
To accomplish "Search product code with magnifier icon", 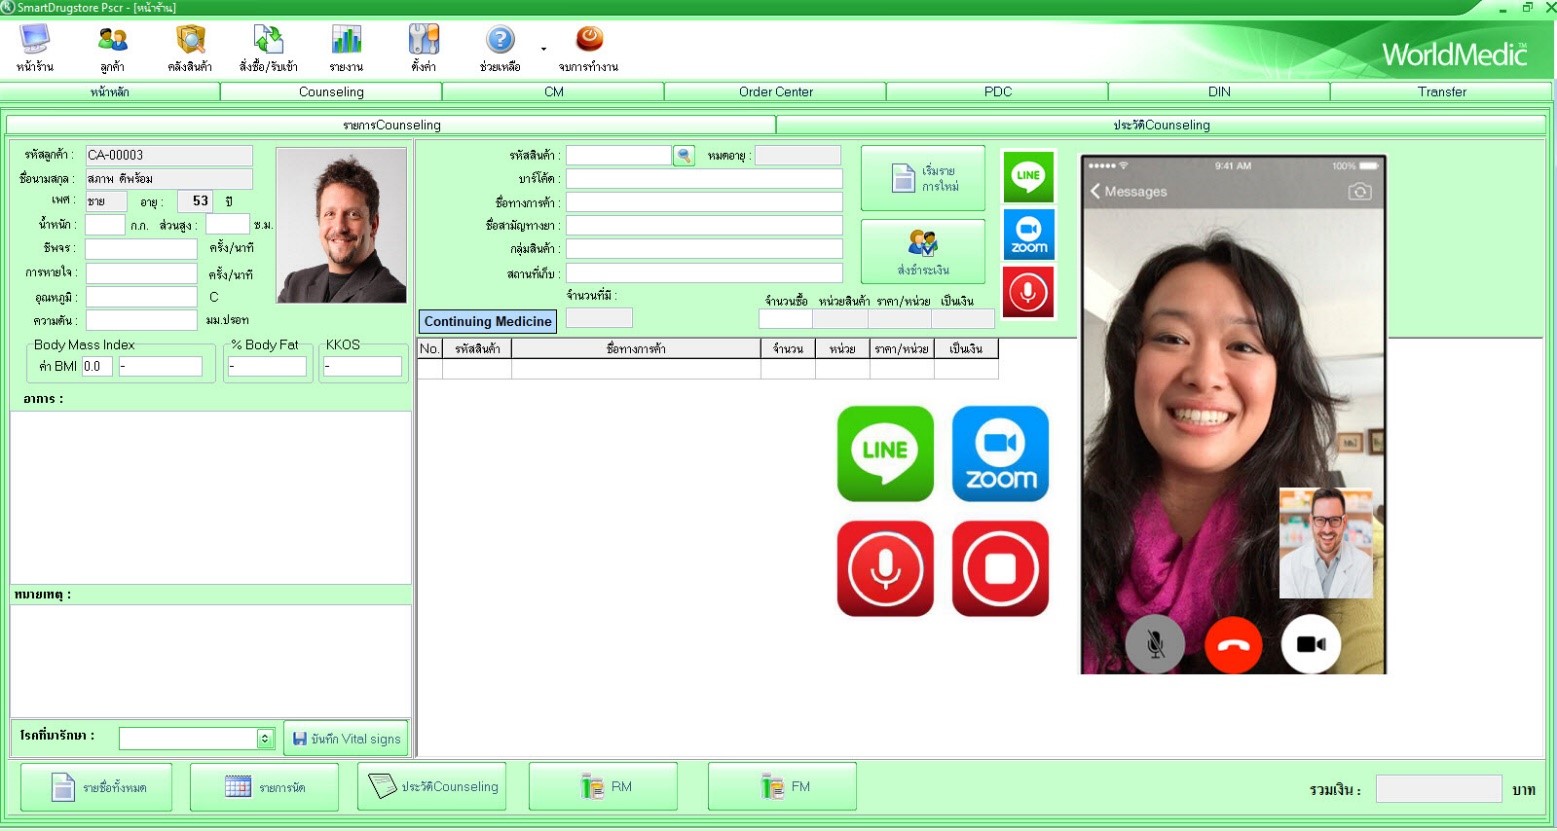I will tap(684, 155).
